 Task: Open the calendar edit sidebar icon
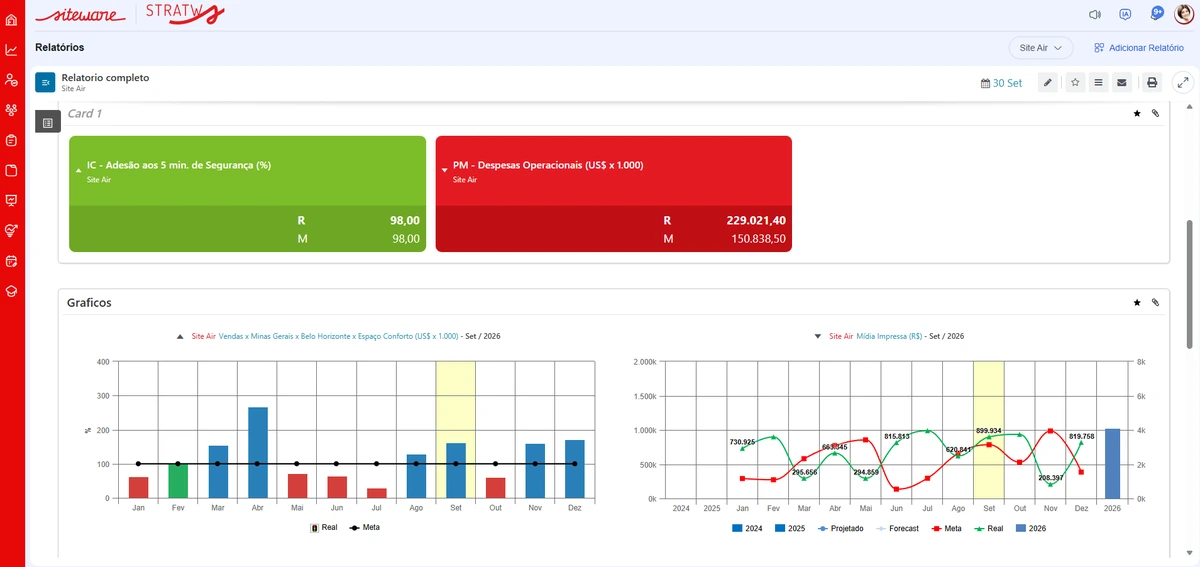click(x=12, y=261)
